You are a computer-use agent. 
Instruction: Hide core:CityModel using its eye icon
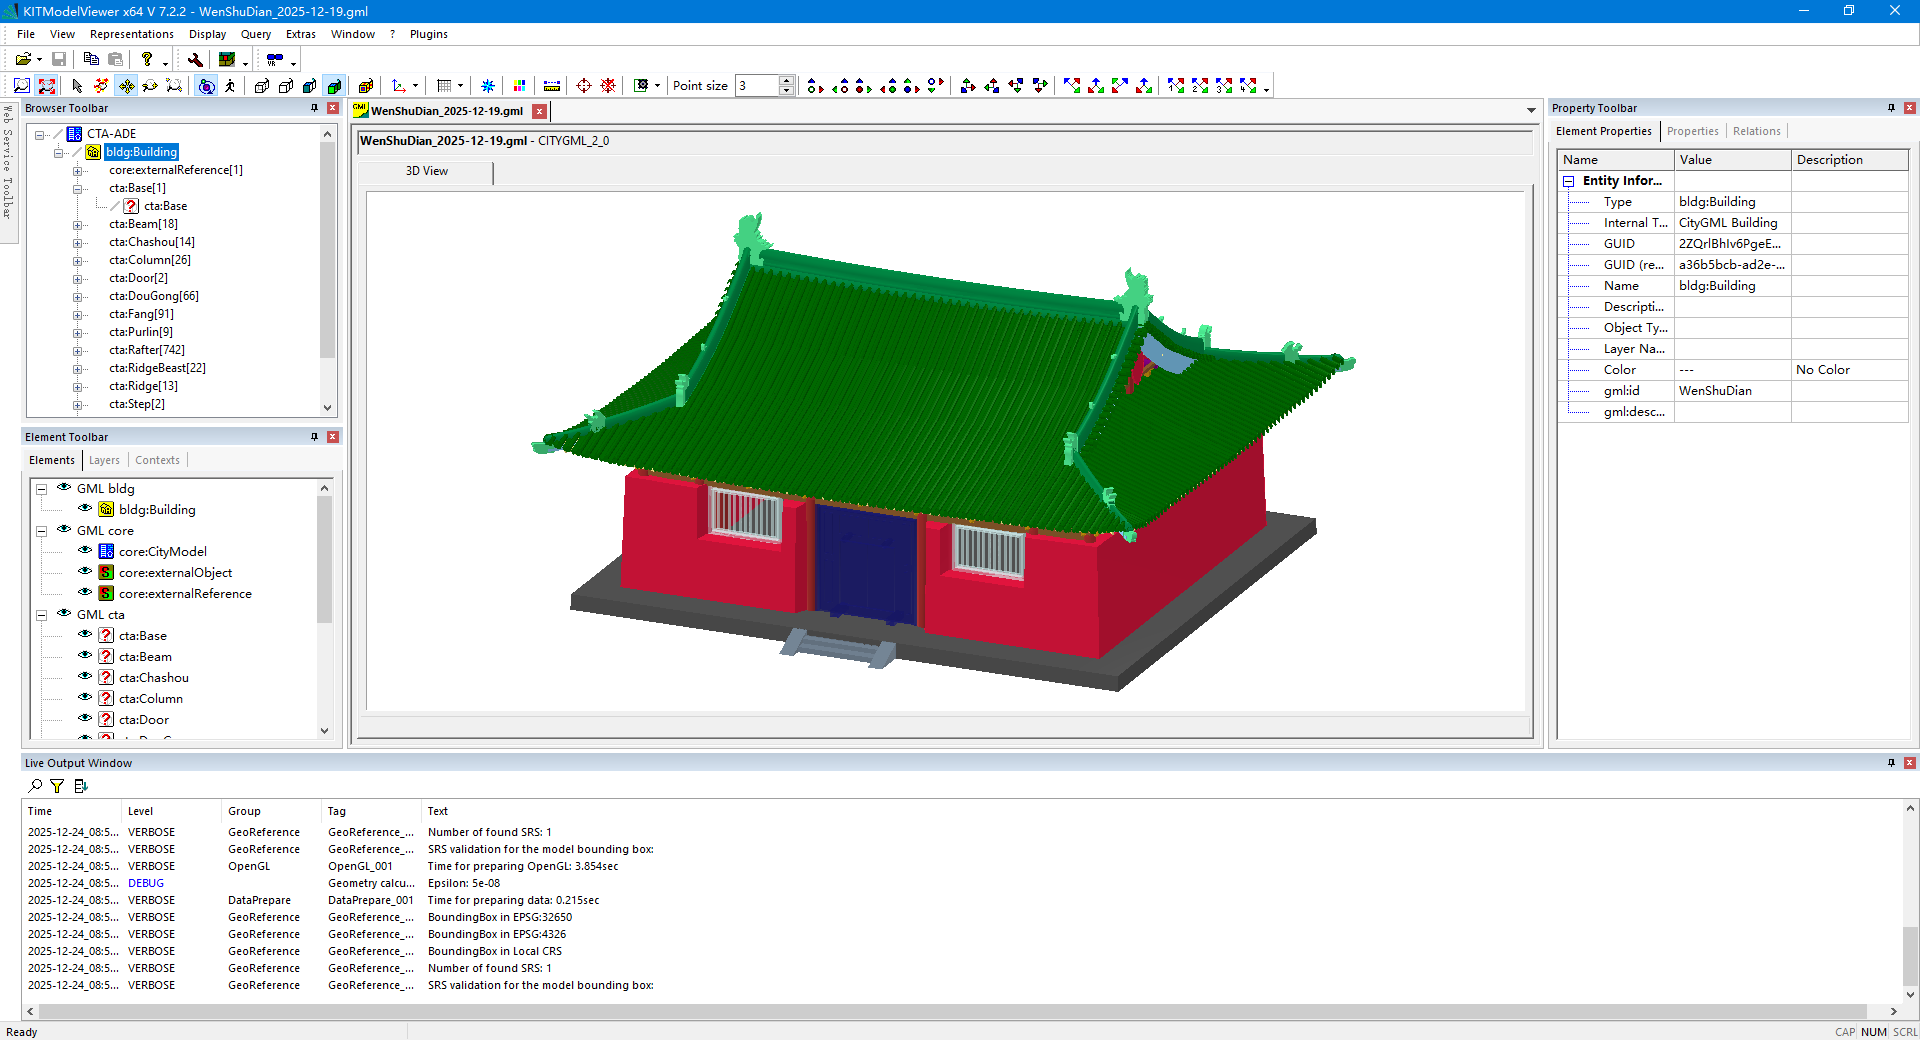coord(85,551)
